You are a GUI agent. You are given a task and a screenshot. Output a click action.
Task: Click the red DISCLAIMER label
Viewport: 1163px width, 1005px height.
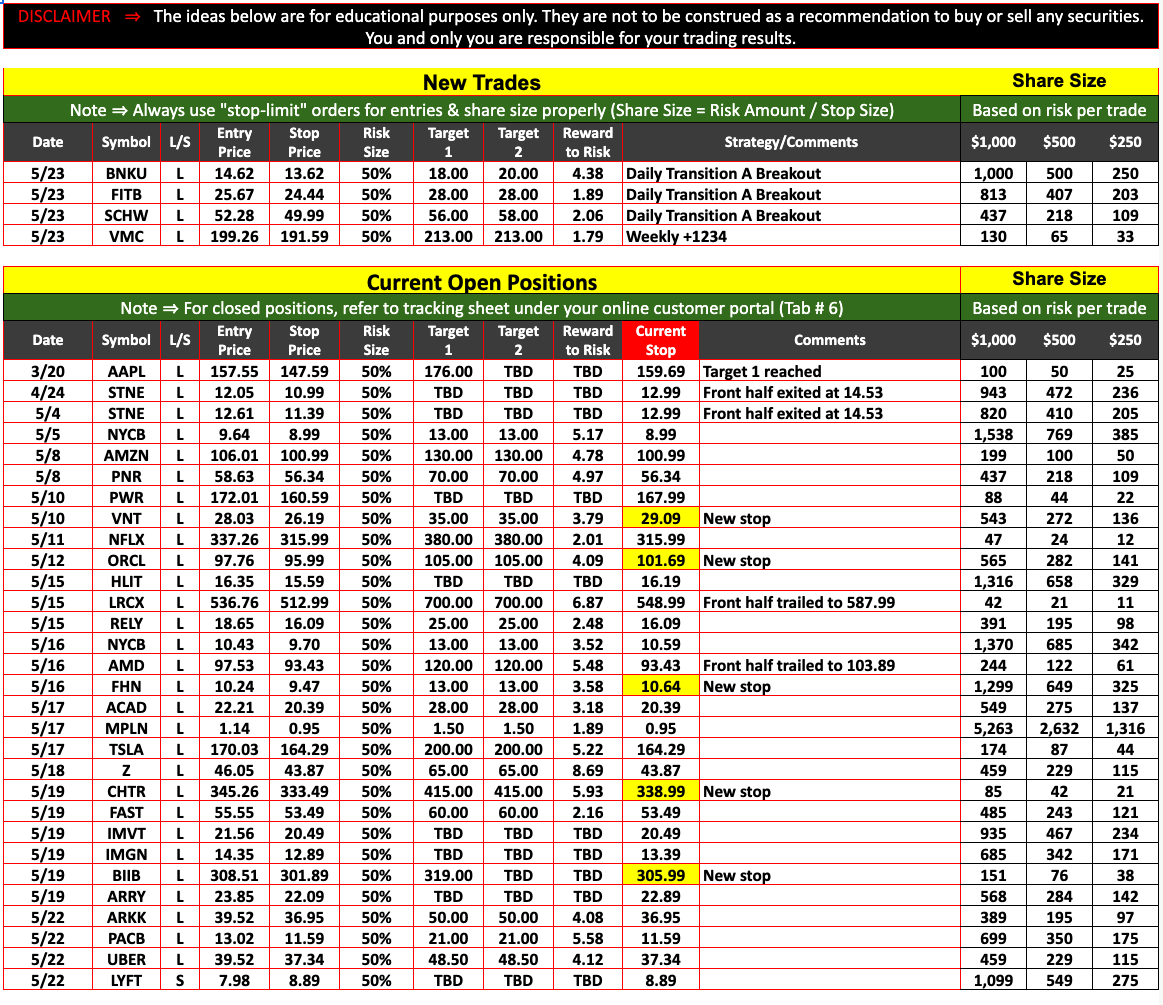click(64, 17)
